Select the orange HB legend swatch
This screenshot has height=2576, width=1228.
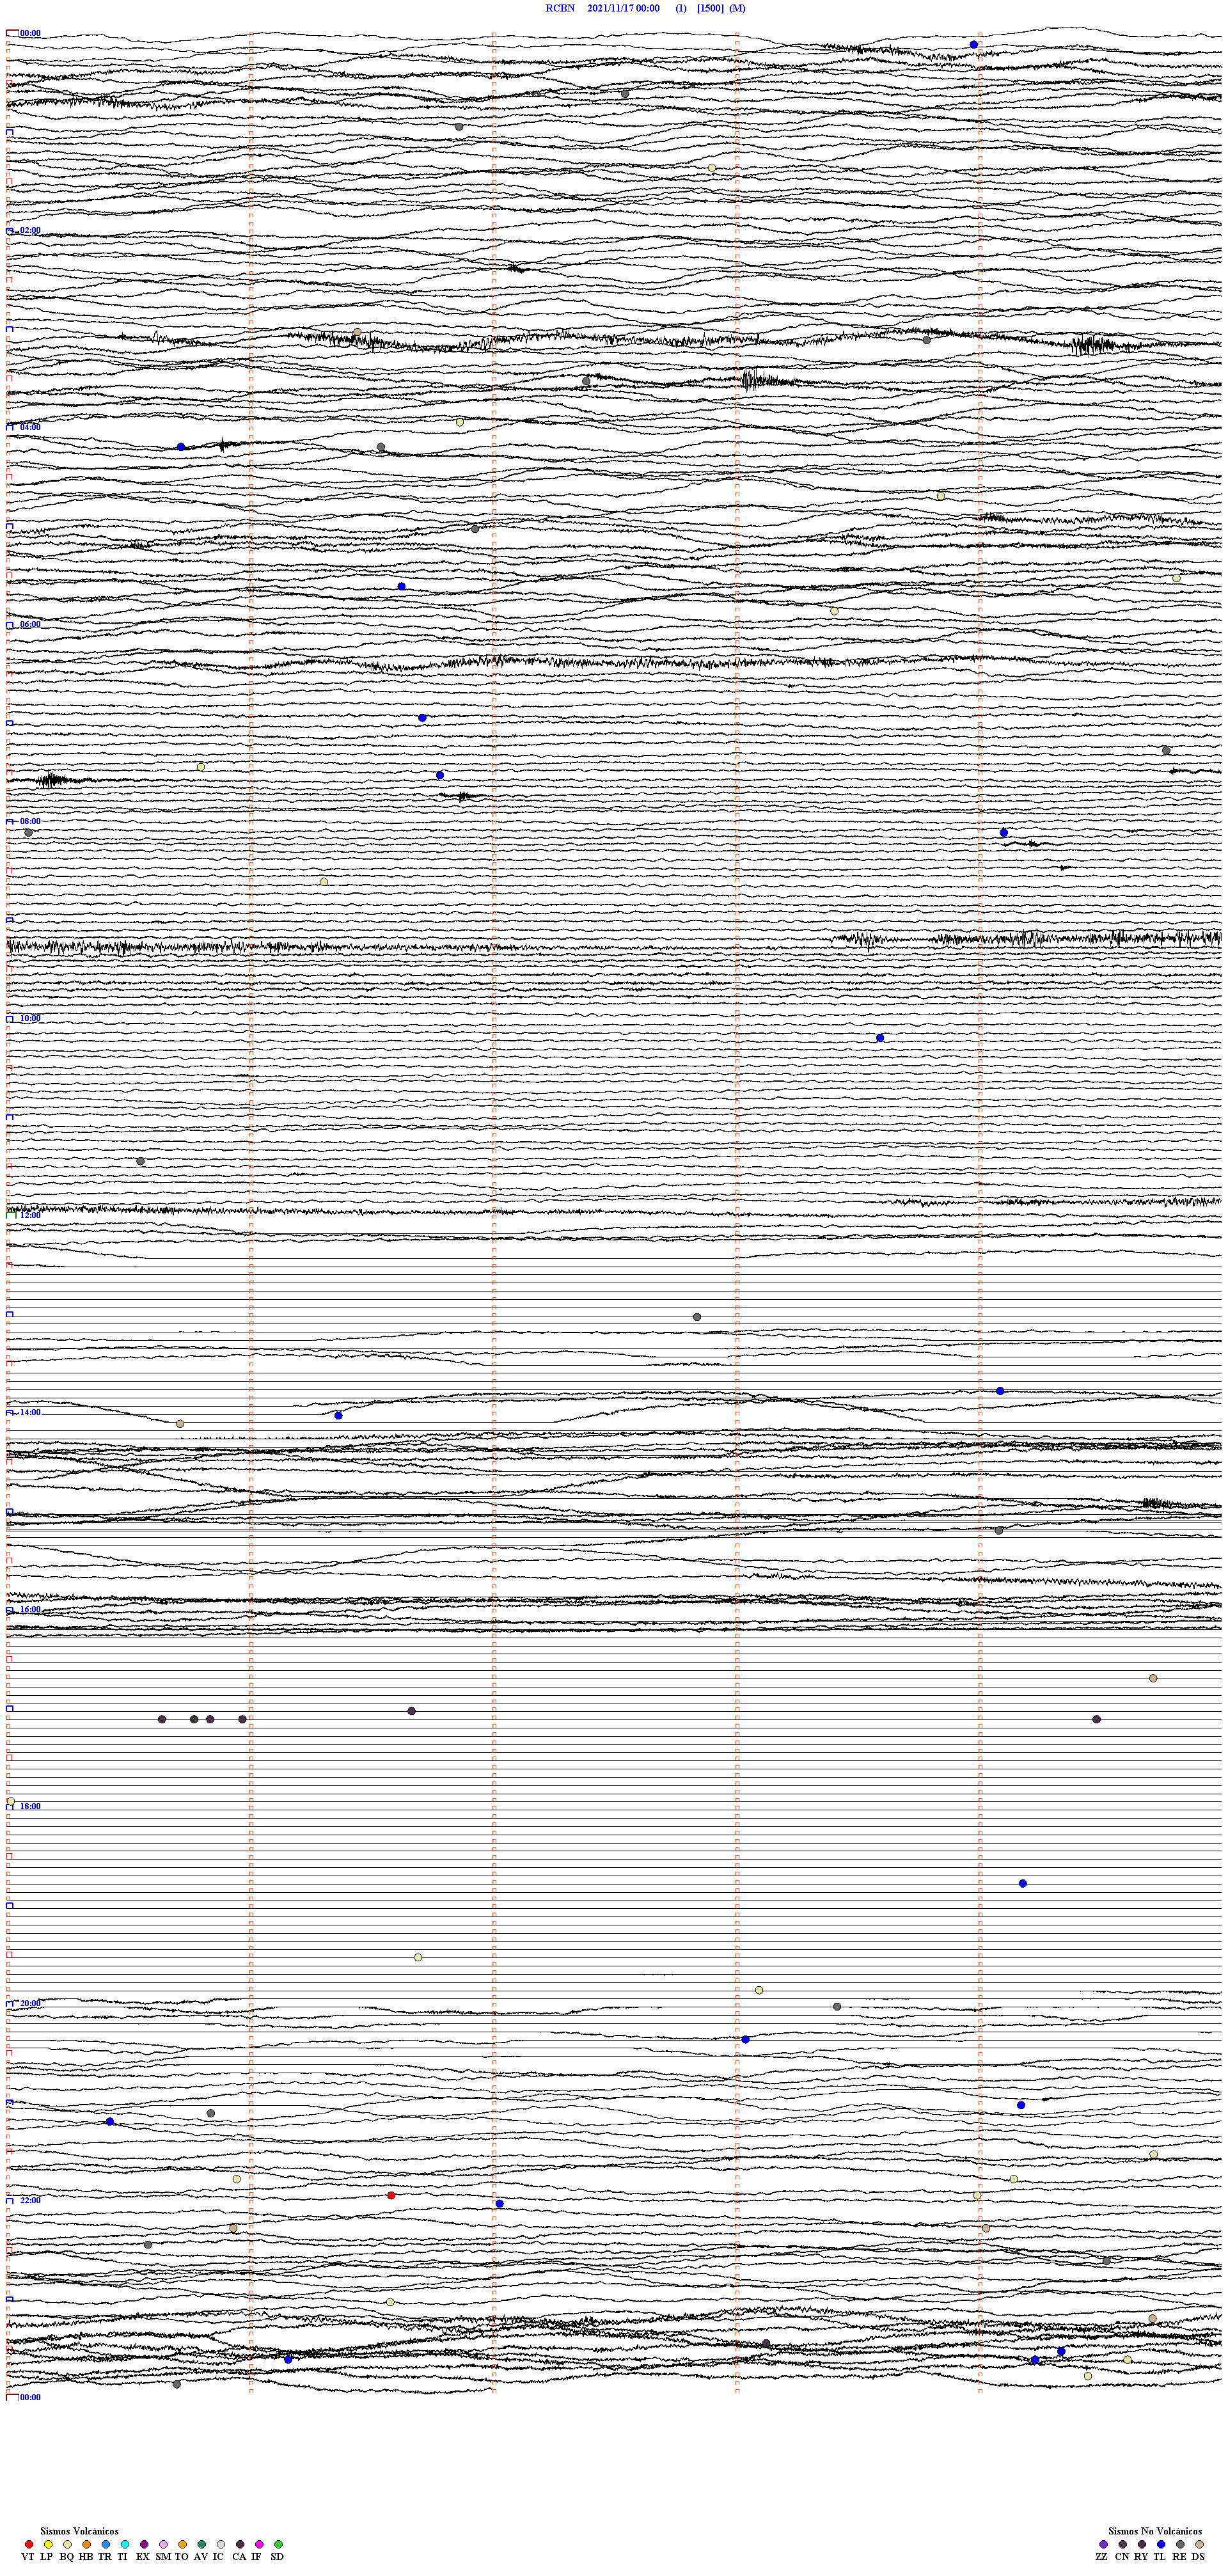pyautogui.click(x=87, y=2544)
